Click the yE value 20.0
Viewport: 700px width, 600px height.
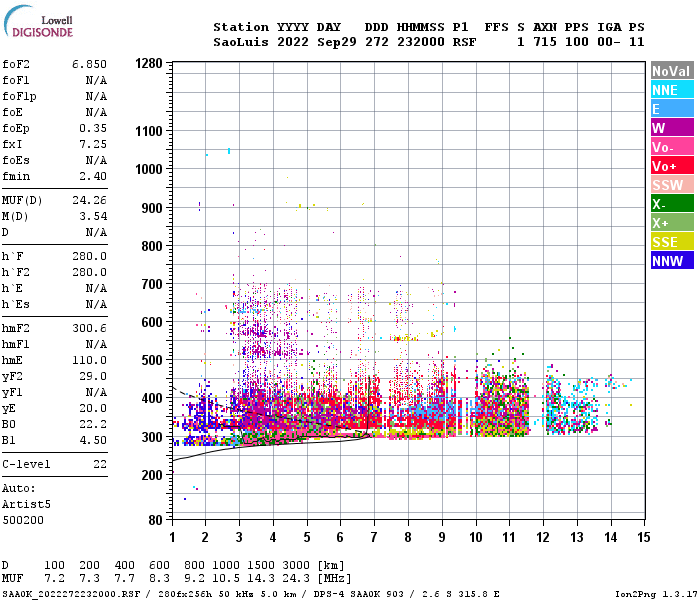tap(93, 408)
